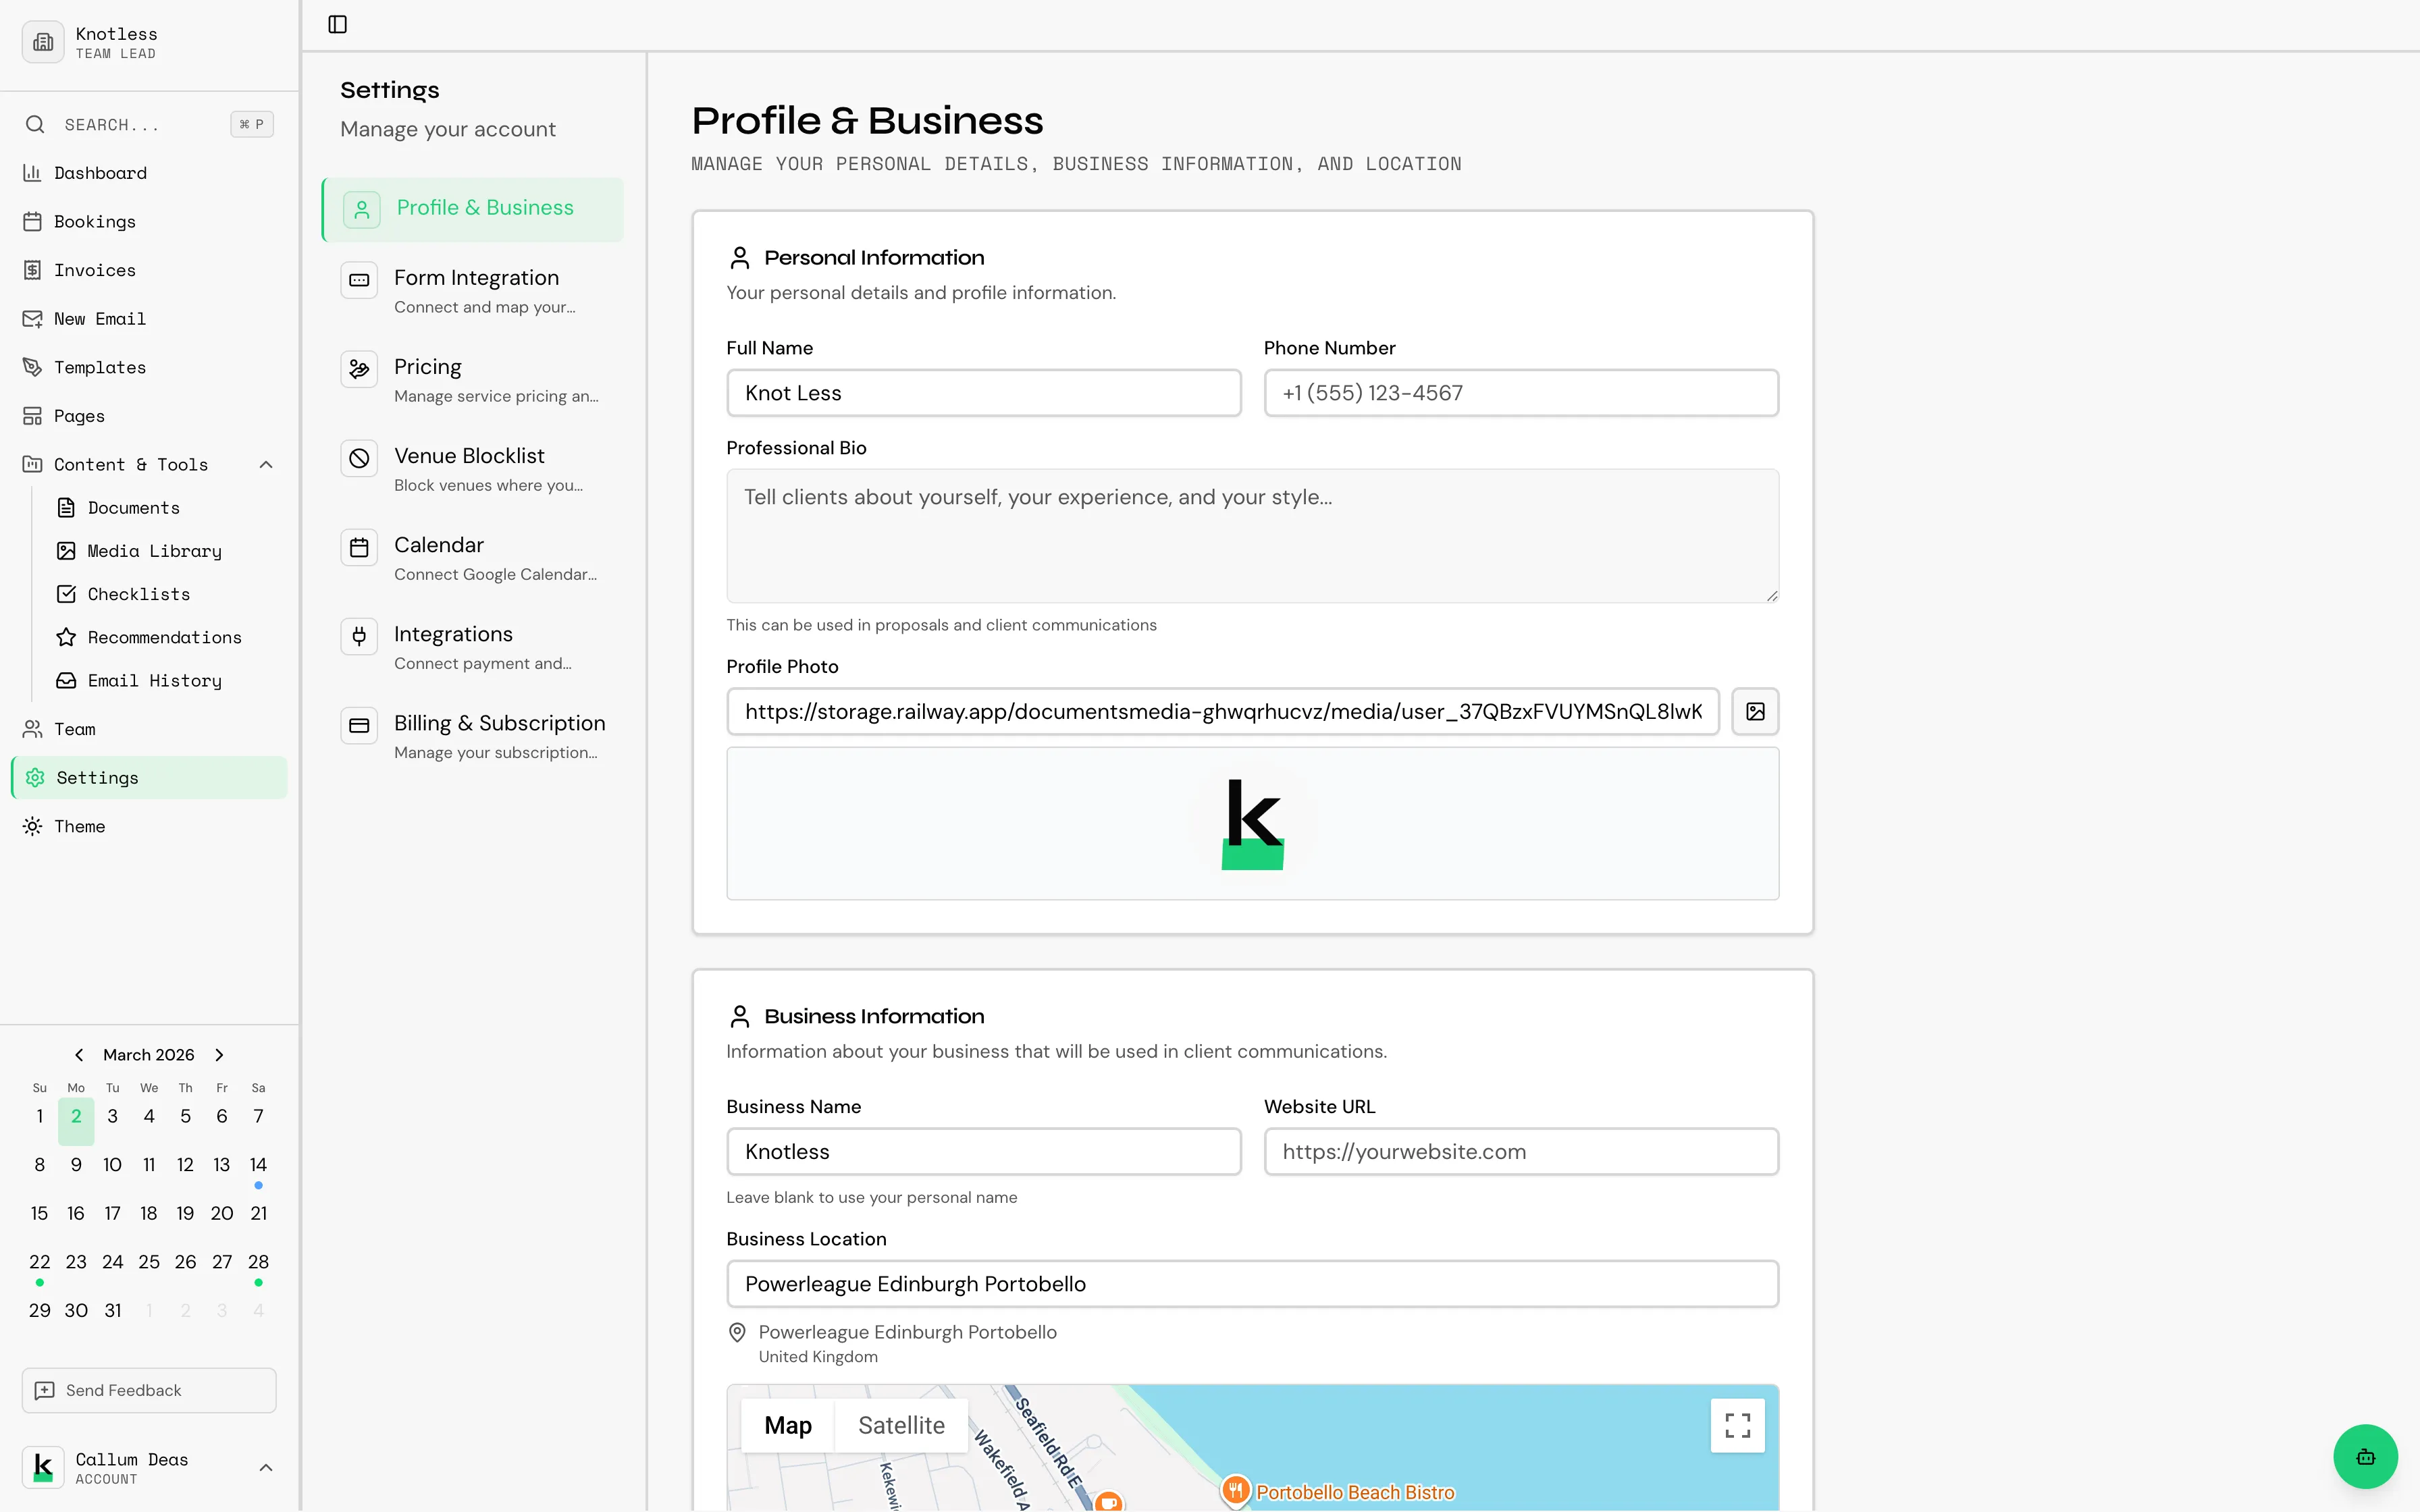
Task: Click the image picker icon beside the Profile Photo URL
Action: click(x=1754, y=711)
